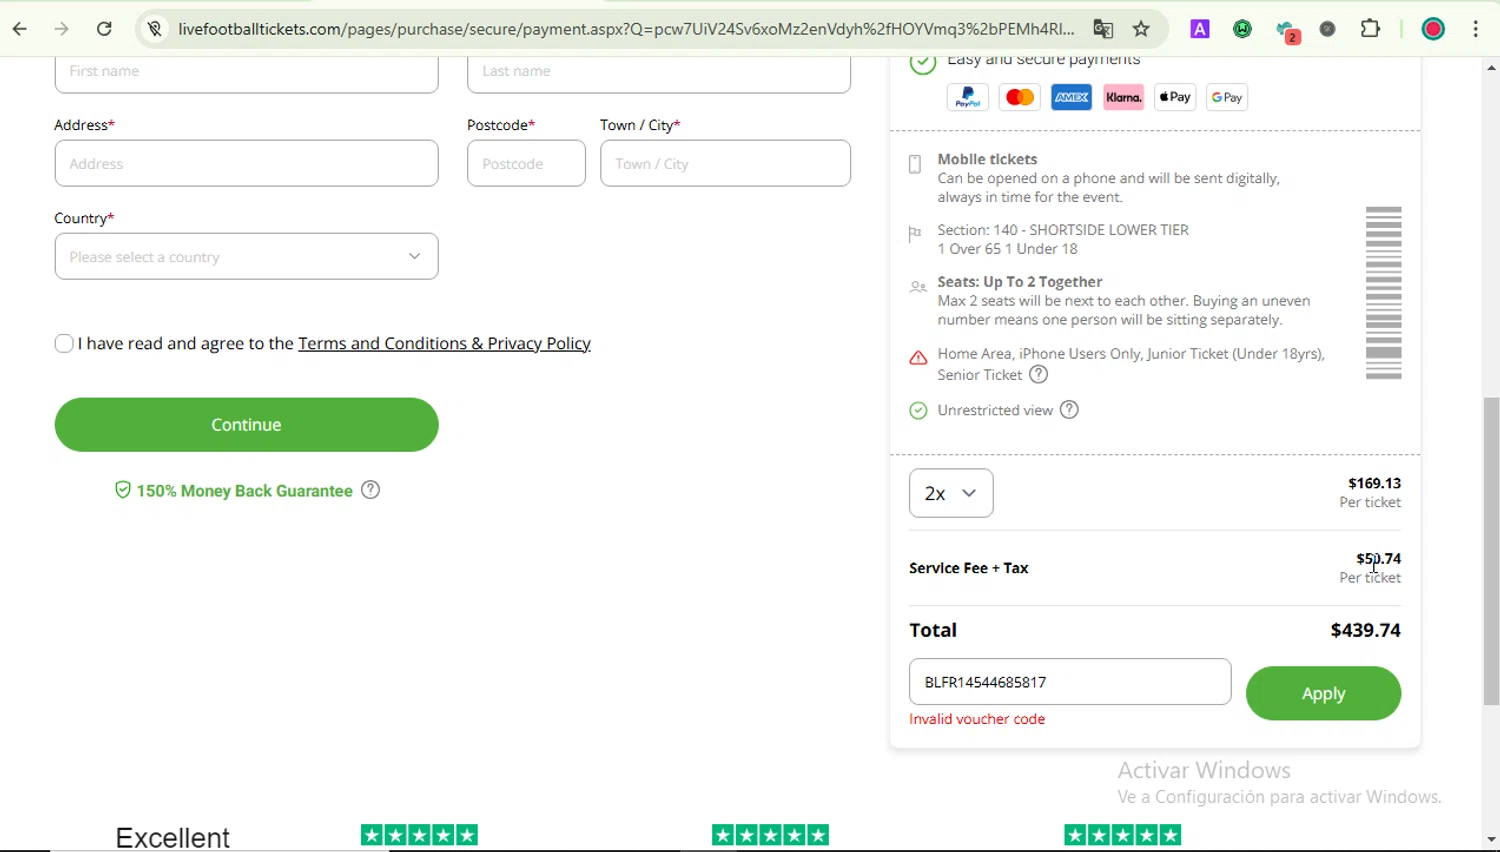1500x852 pixels.
Task: Open the Extensions puzzle menu
Action: pyautogui.click(x=1371, y=29)
